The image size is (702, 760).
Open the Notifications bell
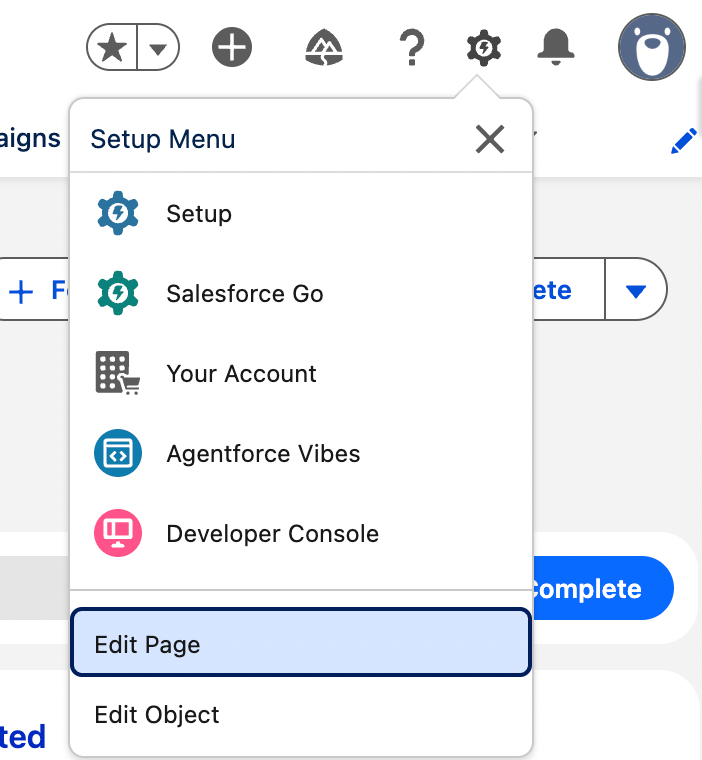[x=556, y=45]
